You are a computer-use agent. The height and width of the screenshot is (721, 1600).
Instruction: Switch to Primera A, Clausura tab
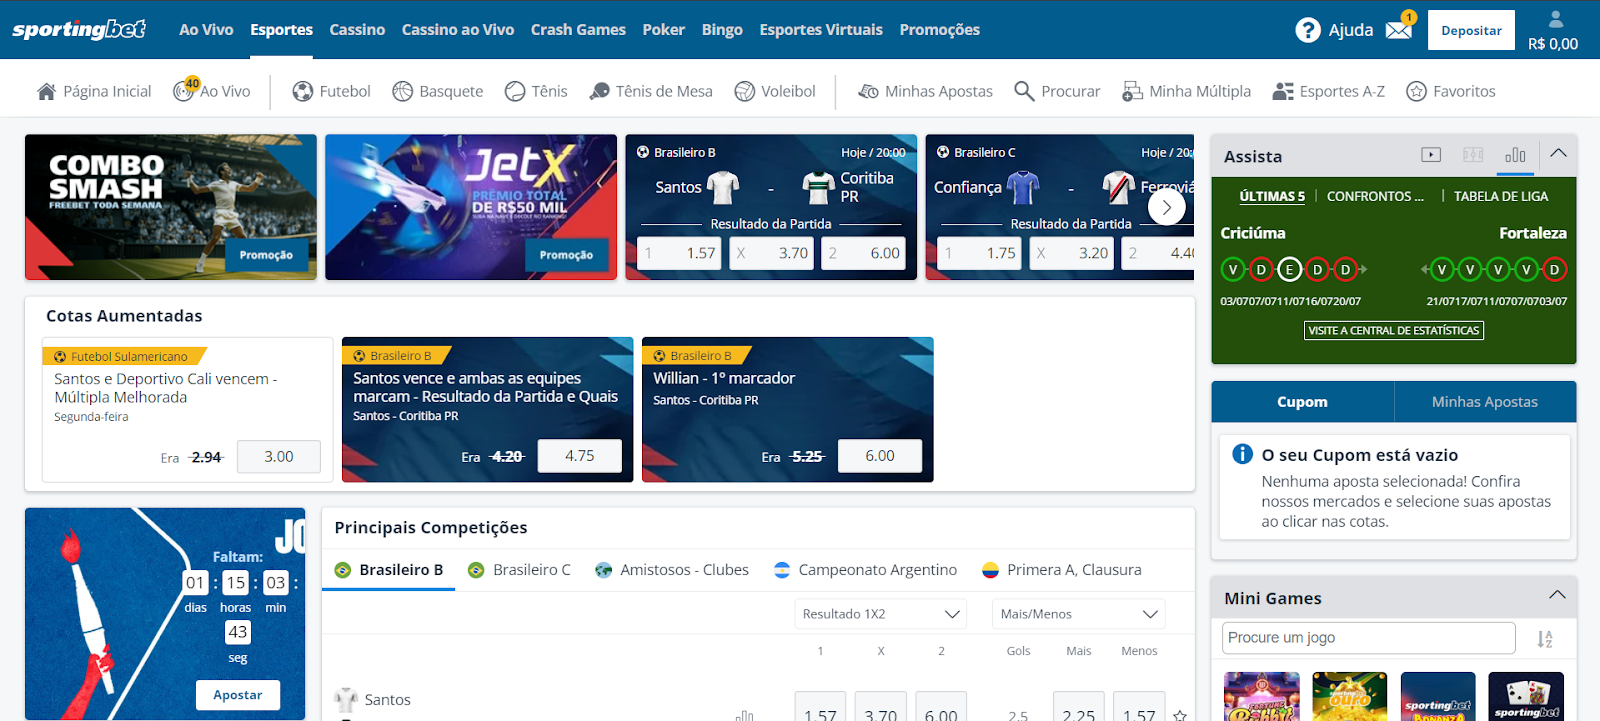pos(1061,570)
